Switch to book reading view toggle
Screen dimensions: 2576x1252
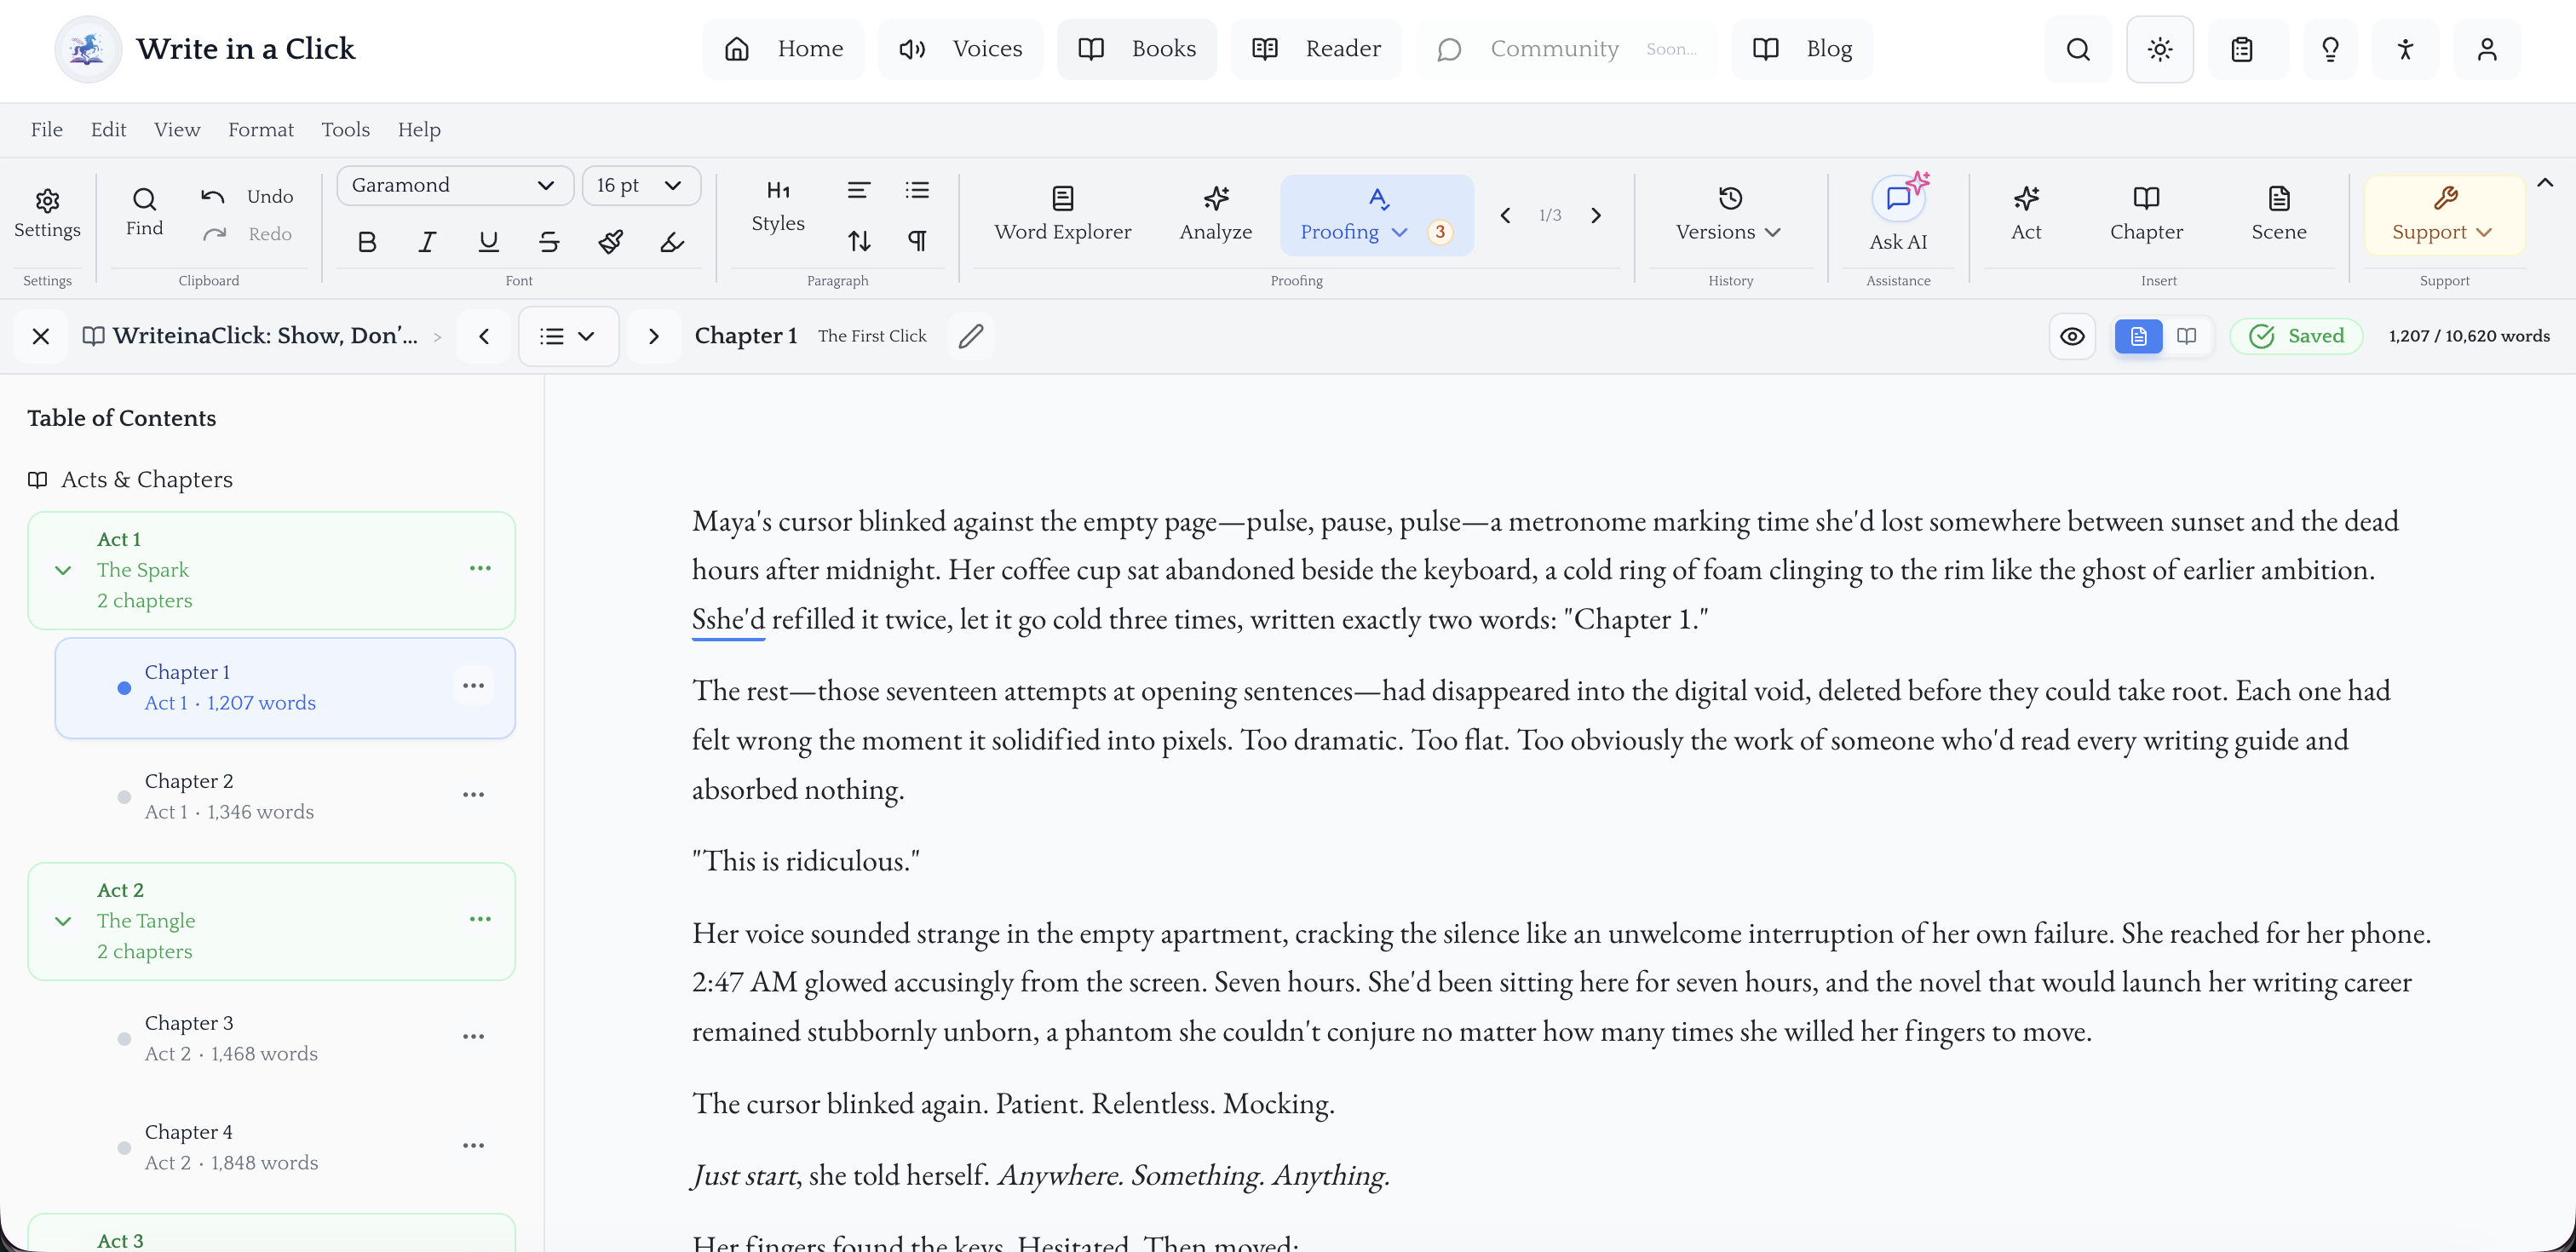(x=2188, y=336)
